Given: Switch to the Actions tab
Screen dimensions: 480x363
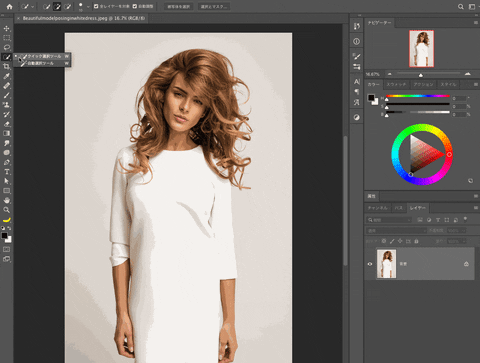Looking at the screenshot, I should [423, 84].
